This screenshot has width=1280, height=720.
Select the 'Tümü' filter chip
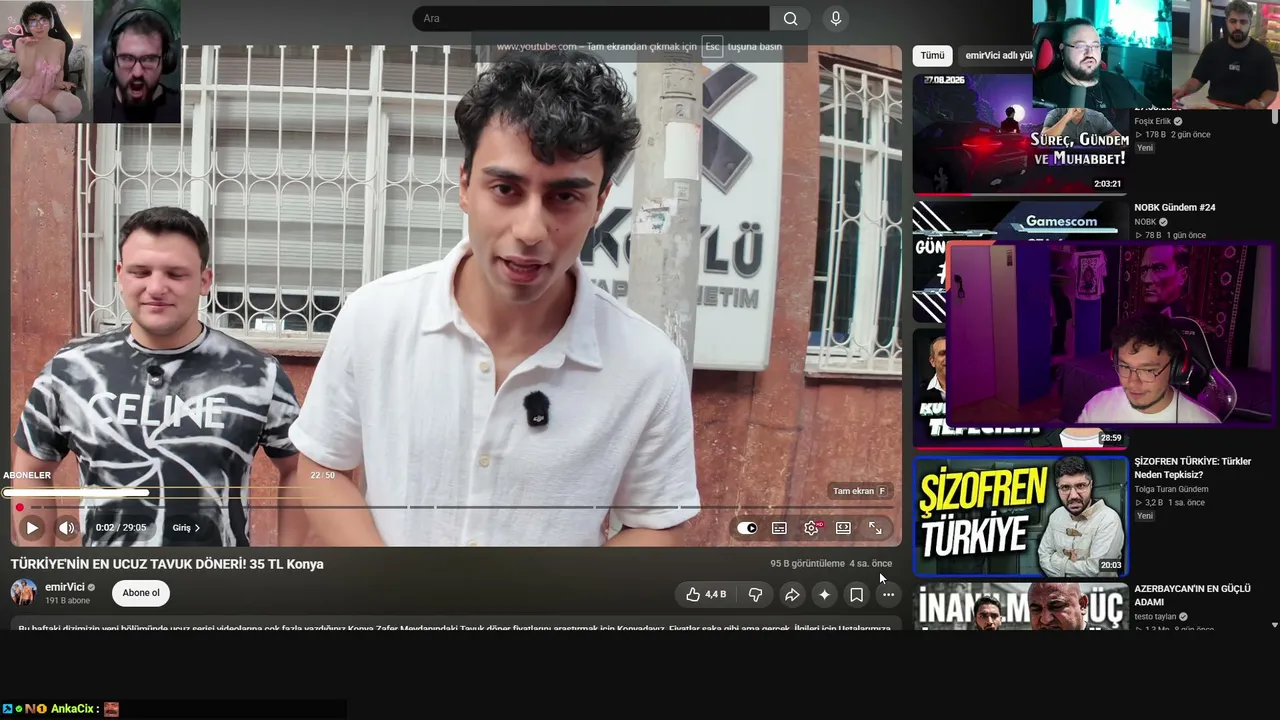[x=932, y=56]
